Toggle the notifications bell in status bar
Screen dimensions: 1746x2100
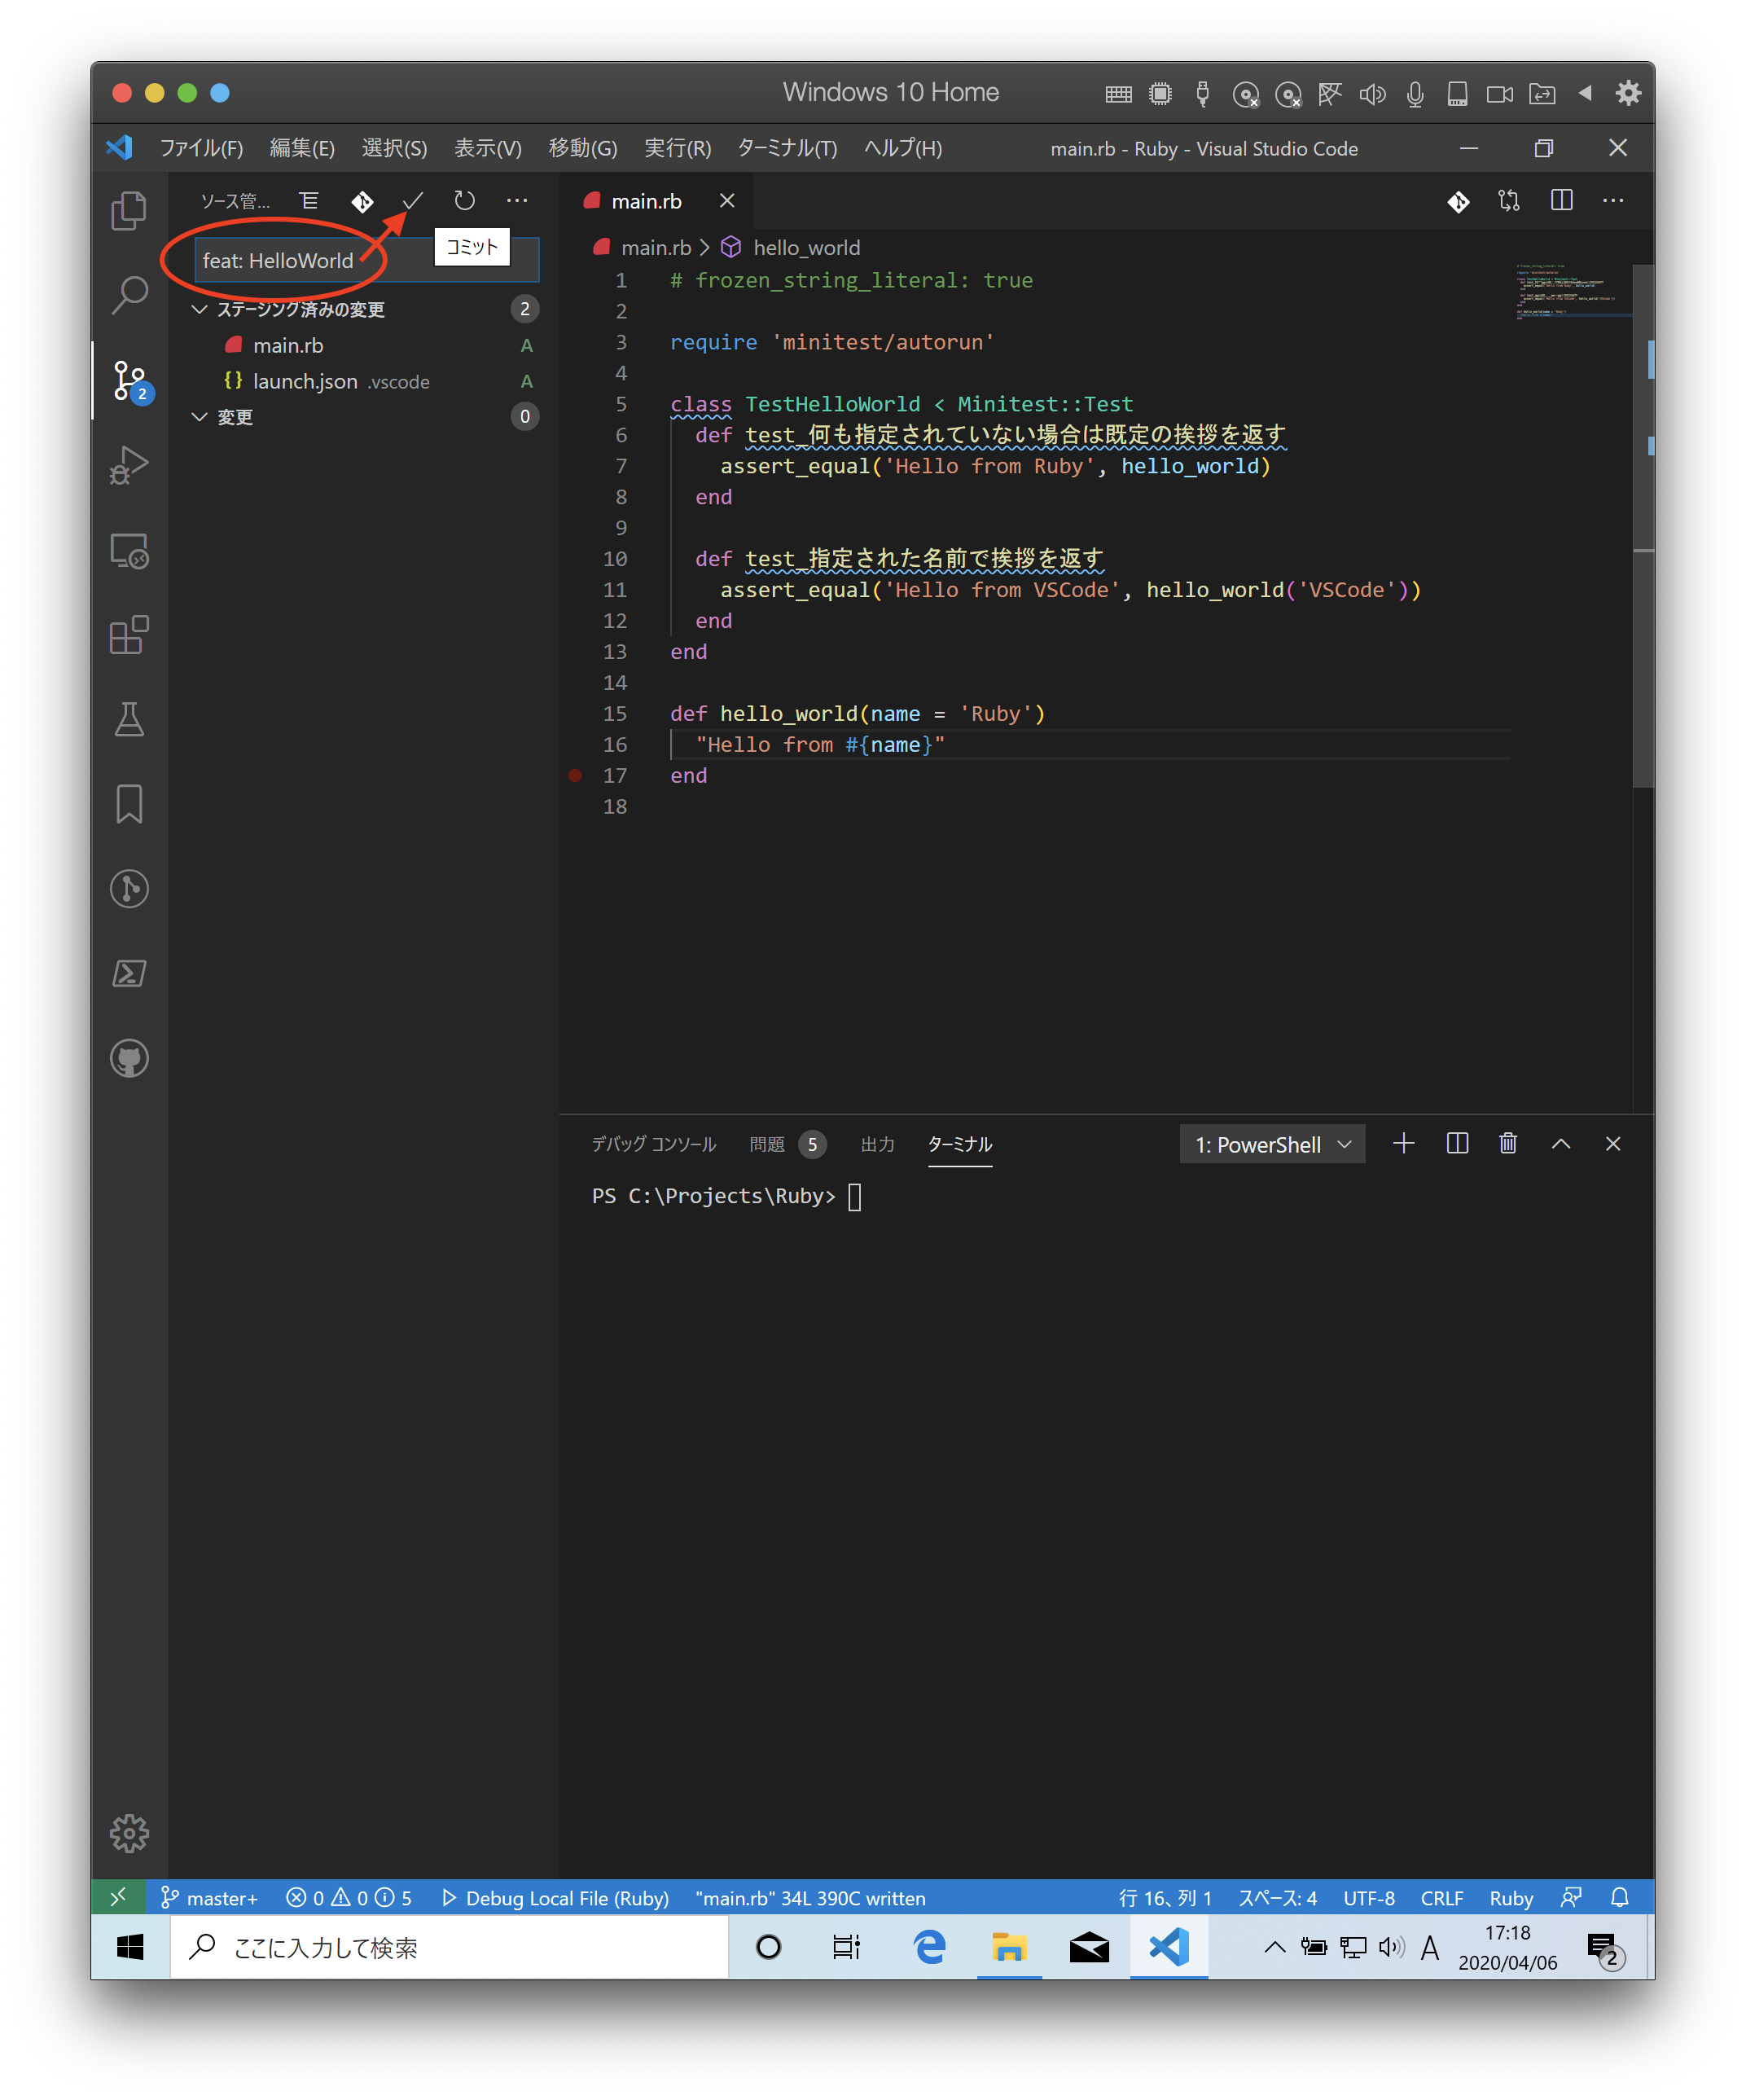coord(1619,1897)
